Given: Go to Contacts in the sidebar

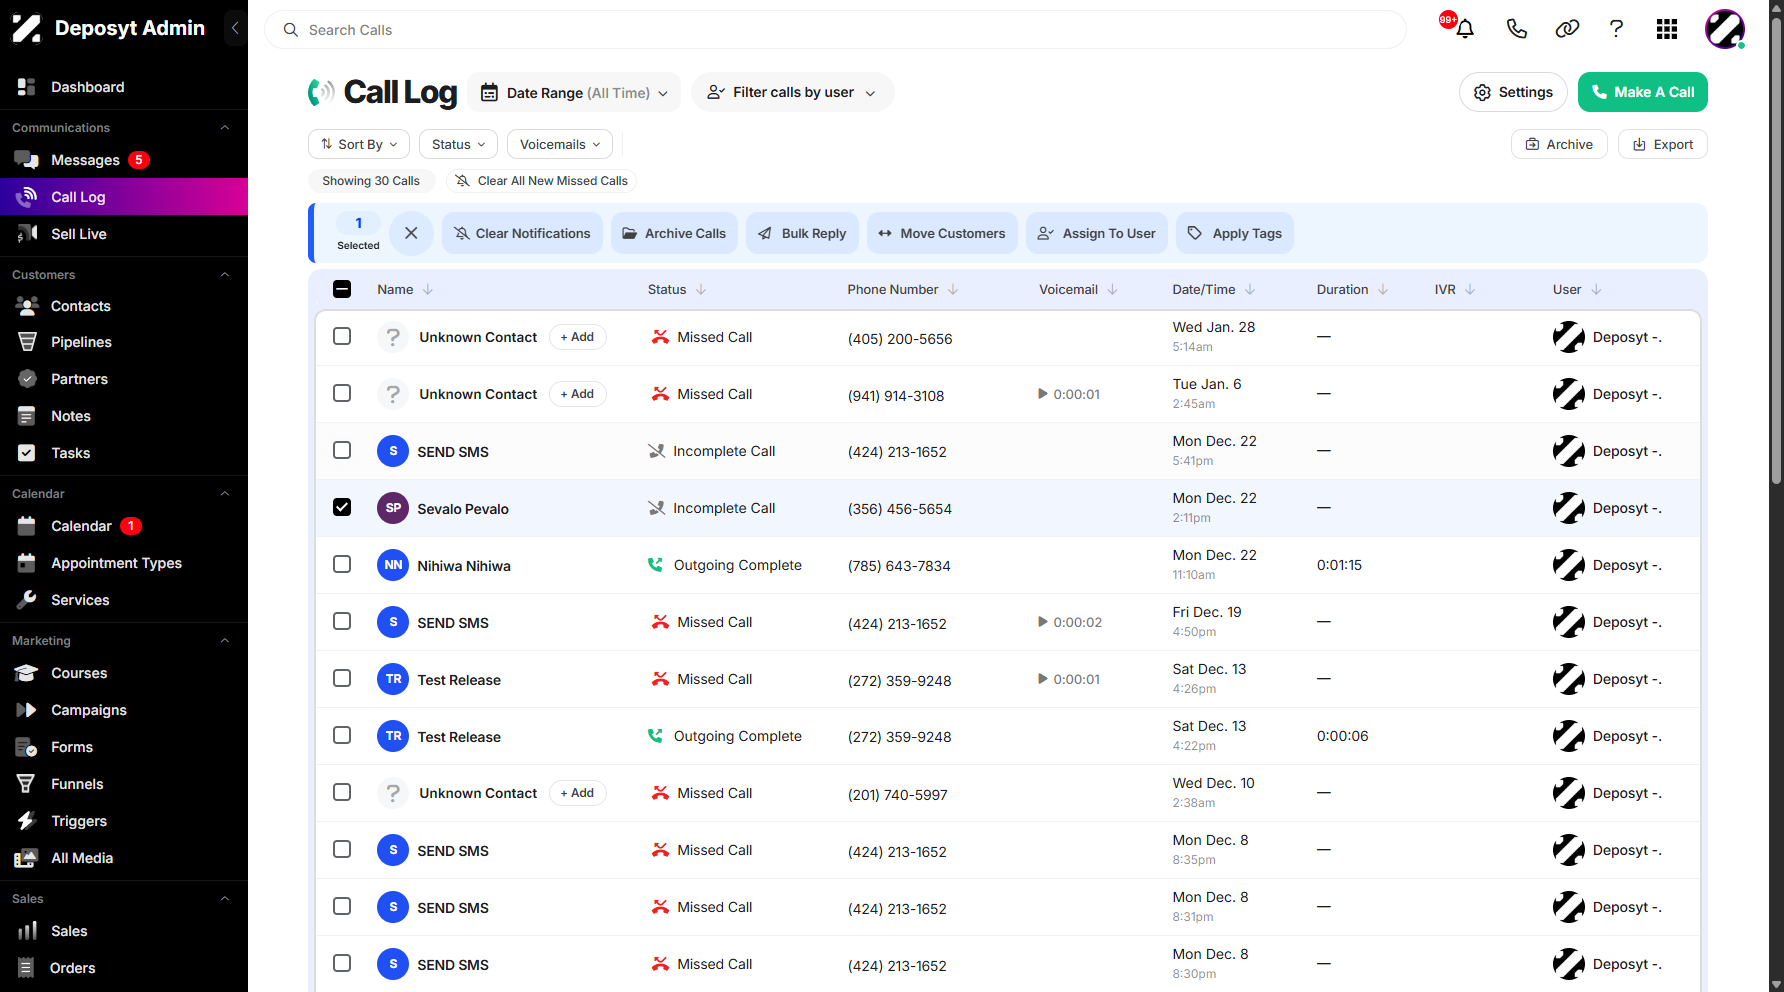Looking at the screenshot, I should [80, 306].
